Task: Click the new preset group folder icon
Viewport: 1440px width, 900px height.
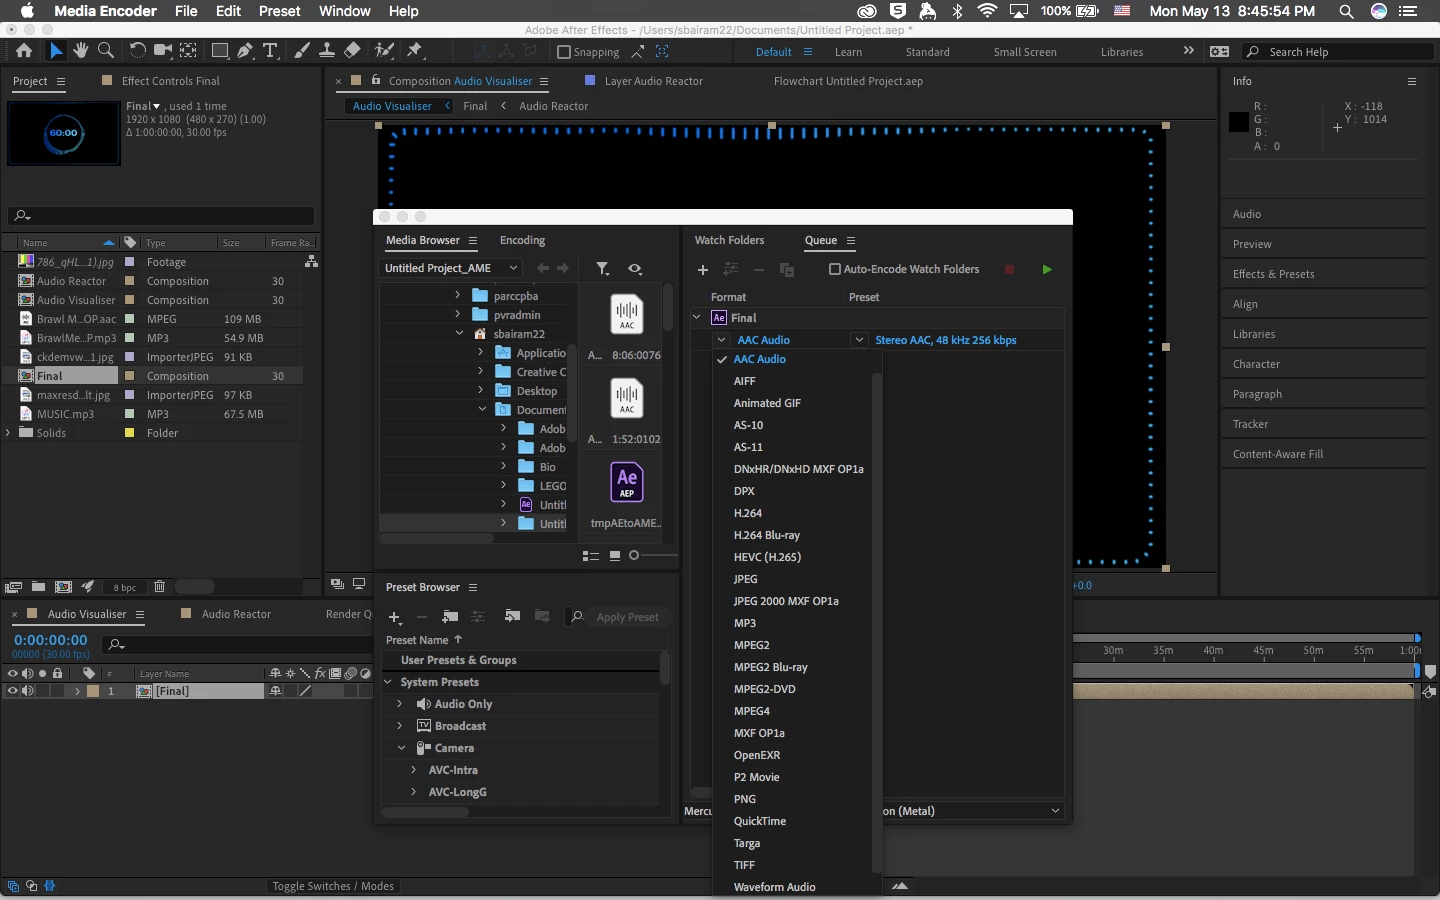Action: [450, 616]
